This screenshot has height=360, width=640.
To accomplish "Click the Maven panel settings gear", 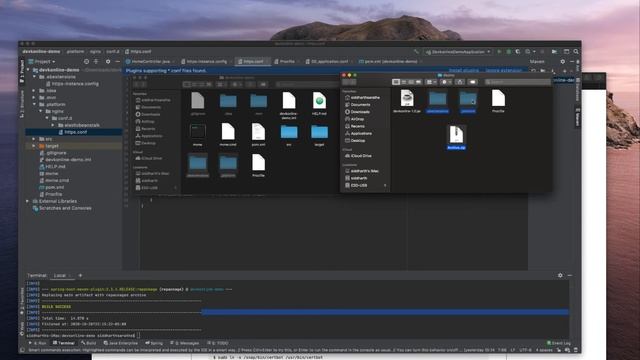I will [562, 61].
